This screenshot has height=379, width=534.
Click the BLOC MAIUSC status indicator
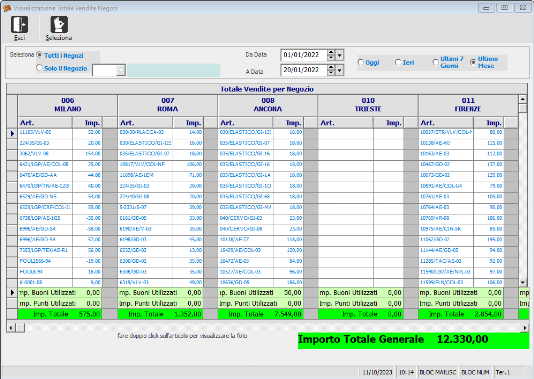pyautogui.click(x=437, y=372)
